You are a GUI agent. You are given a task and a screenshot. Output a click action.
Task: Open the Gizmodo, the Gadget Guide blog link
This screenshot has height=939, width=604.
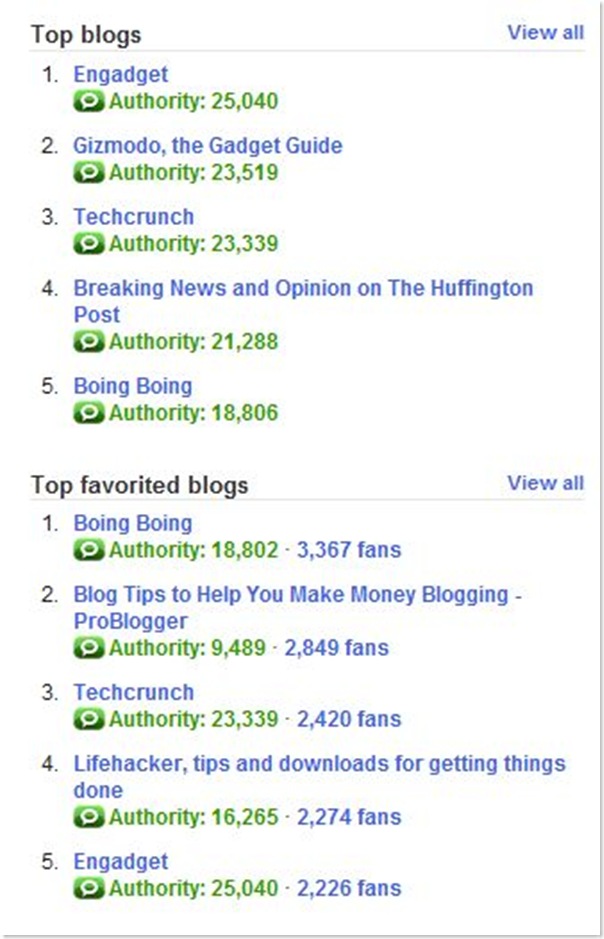click(x=207, y=146)
